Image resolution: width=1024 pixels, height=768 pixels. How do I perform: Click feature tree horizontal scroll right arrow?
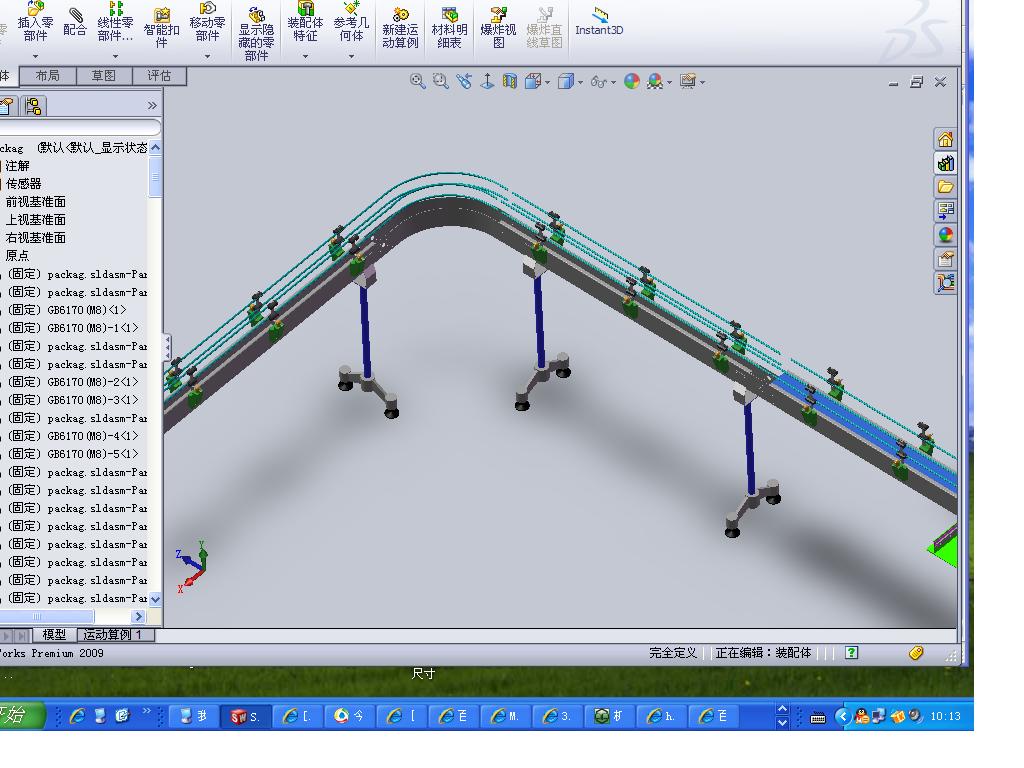point(138,616)
